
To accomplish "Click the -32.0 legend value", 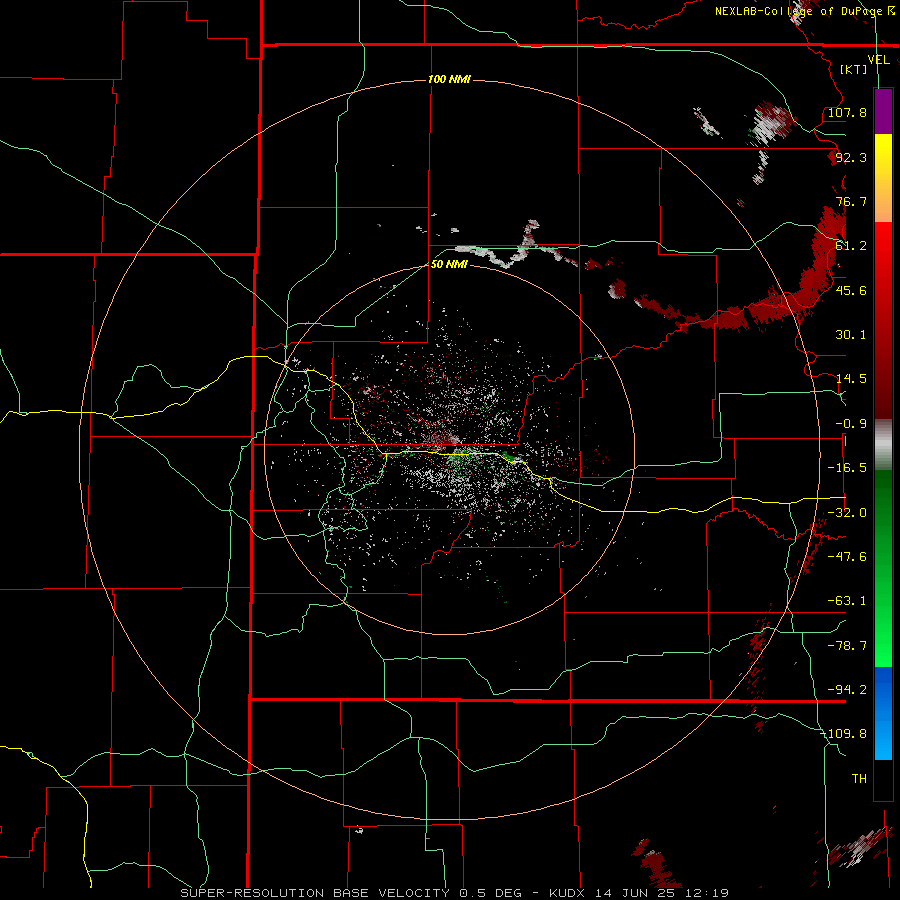I will click(847, 513).
